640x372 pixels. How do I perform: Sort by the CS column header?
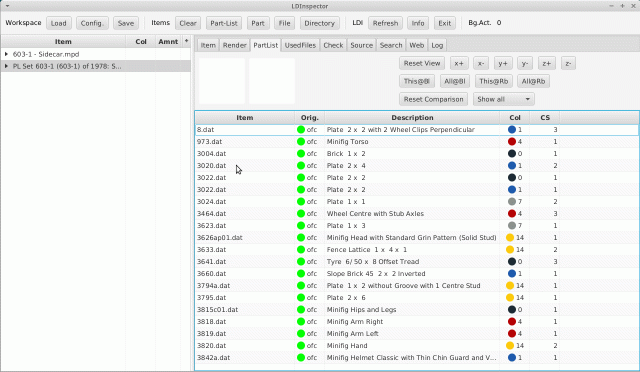pos(544,118)
